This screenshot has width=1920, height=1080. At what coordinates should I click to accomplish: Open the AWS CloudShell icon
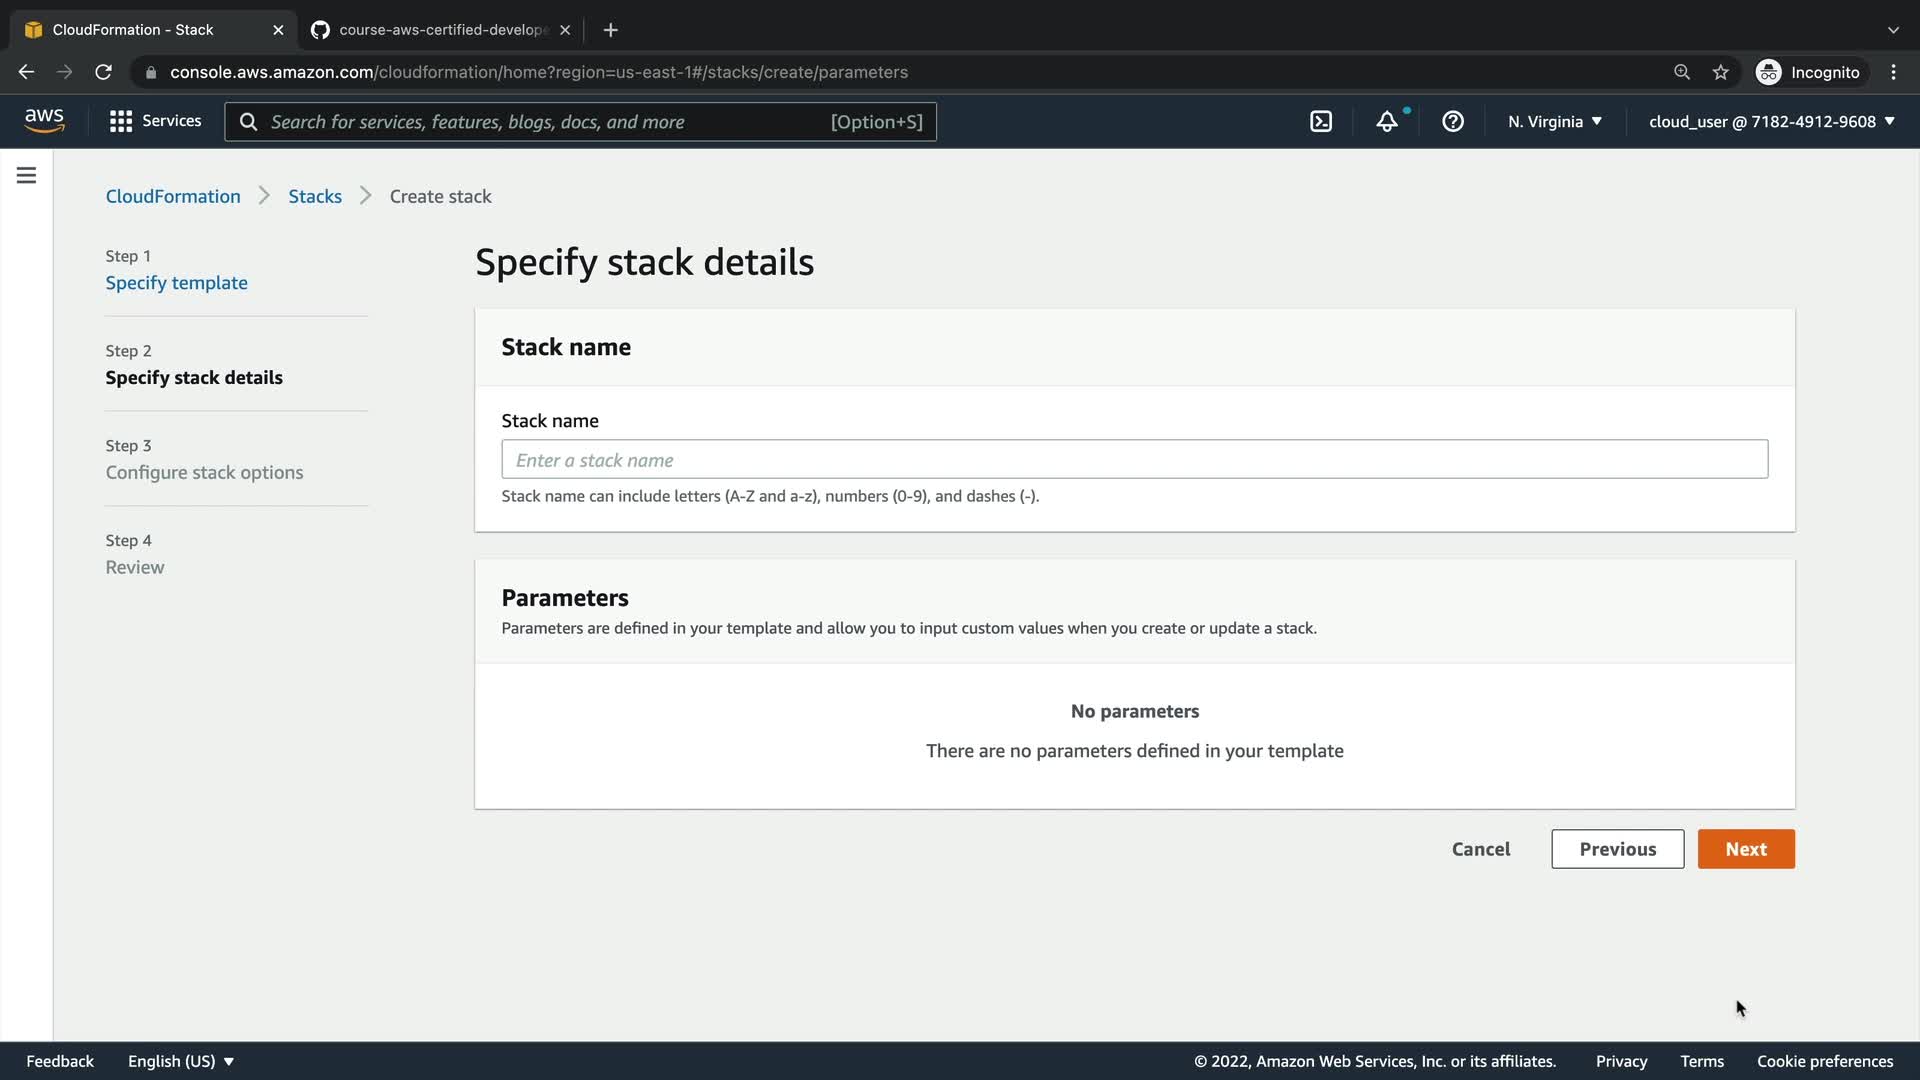(1321, 121)
